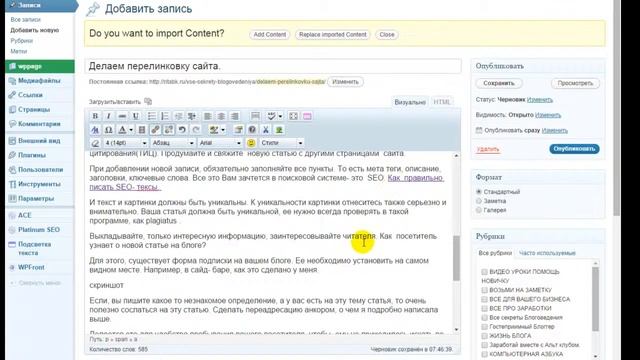Image resolution: width=640 pixels, height=360 pixels.
Task: Open Плагины in sidebar menu
Action: pyautogui.click(x=32, y=155)
